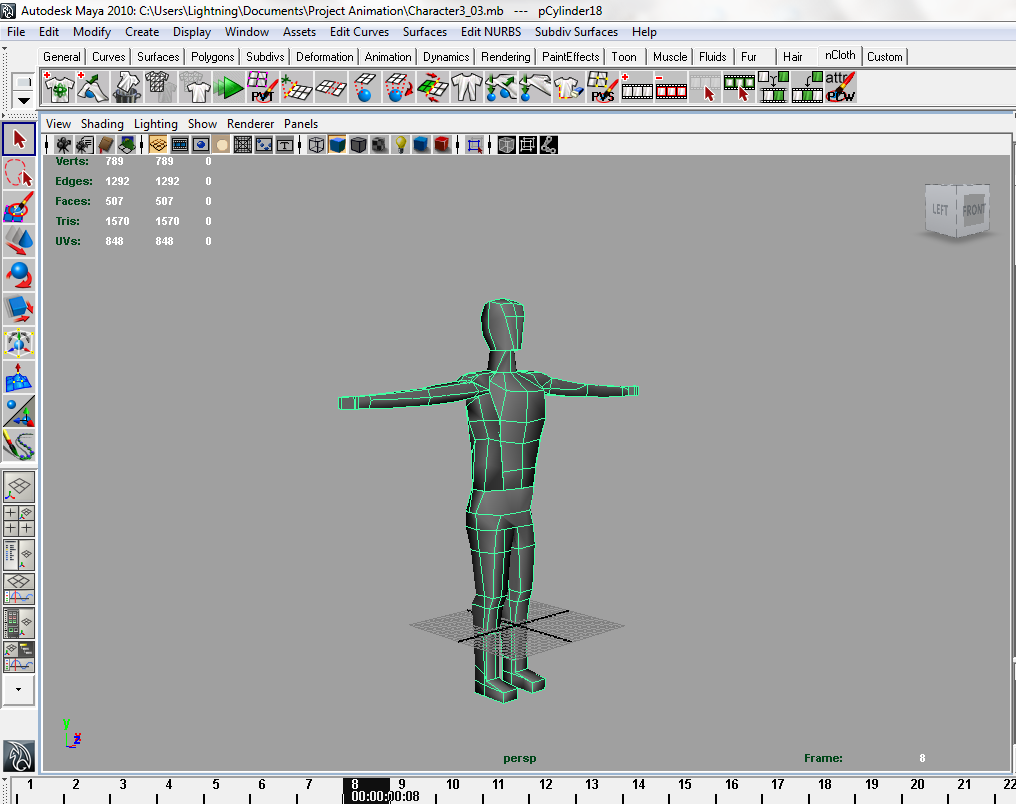Screen dimensions: 1016x804
Task: Open the Window menu
Action: point(247,32)
